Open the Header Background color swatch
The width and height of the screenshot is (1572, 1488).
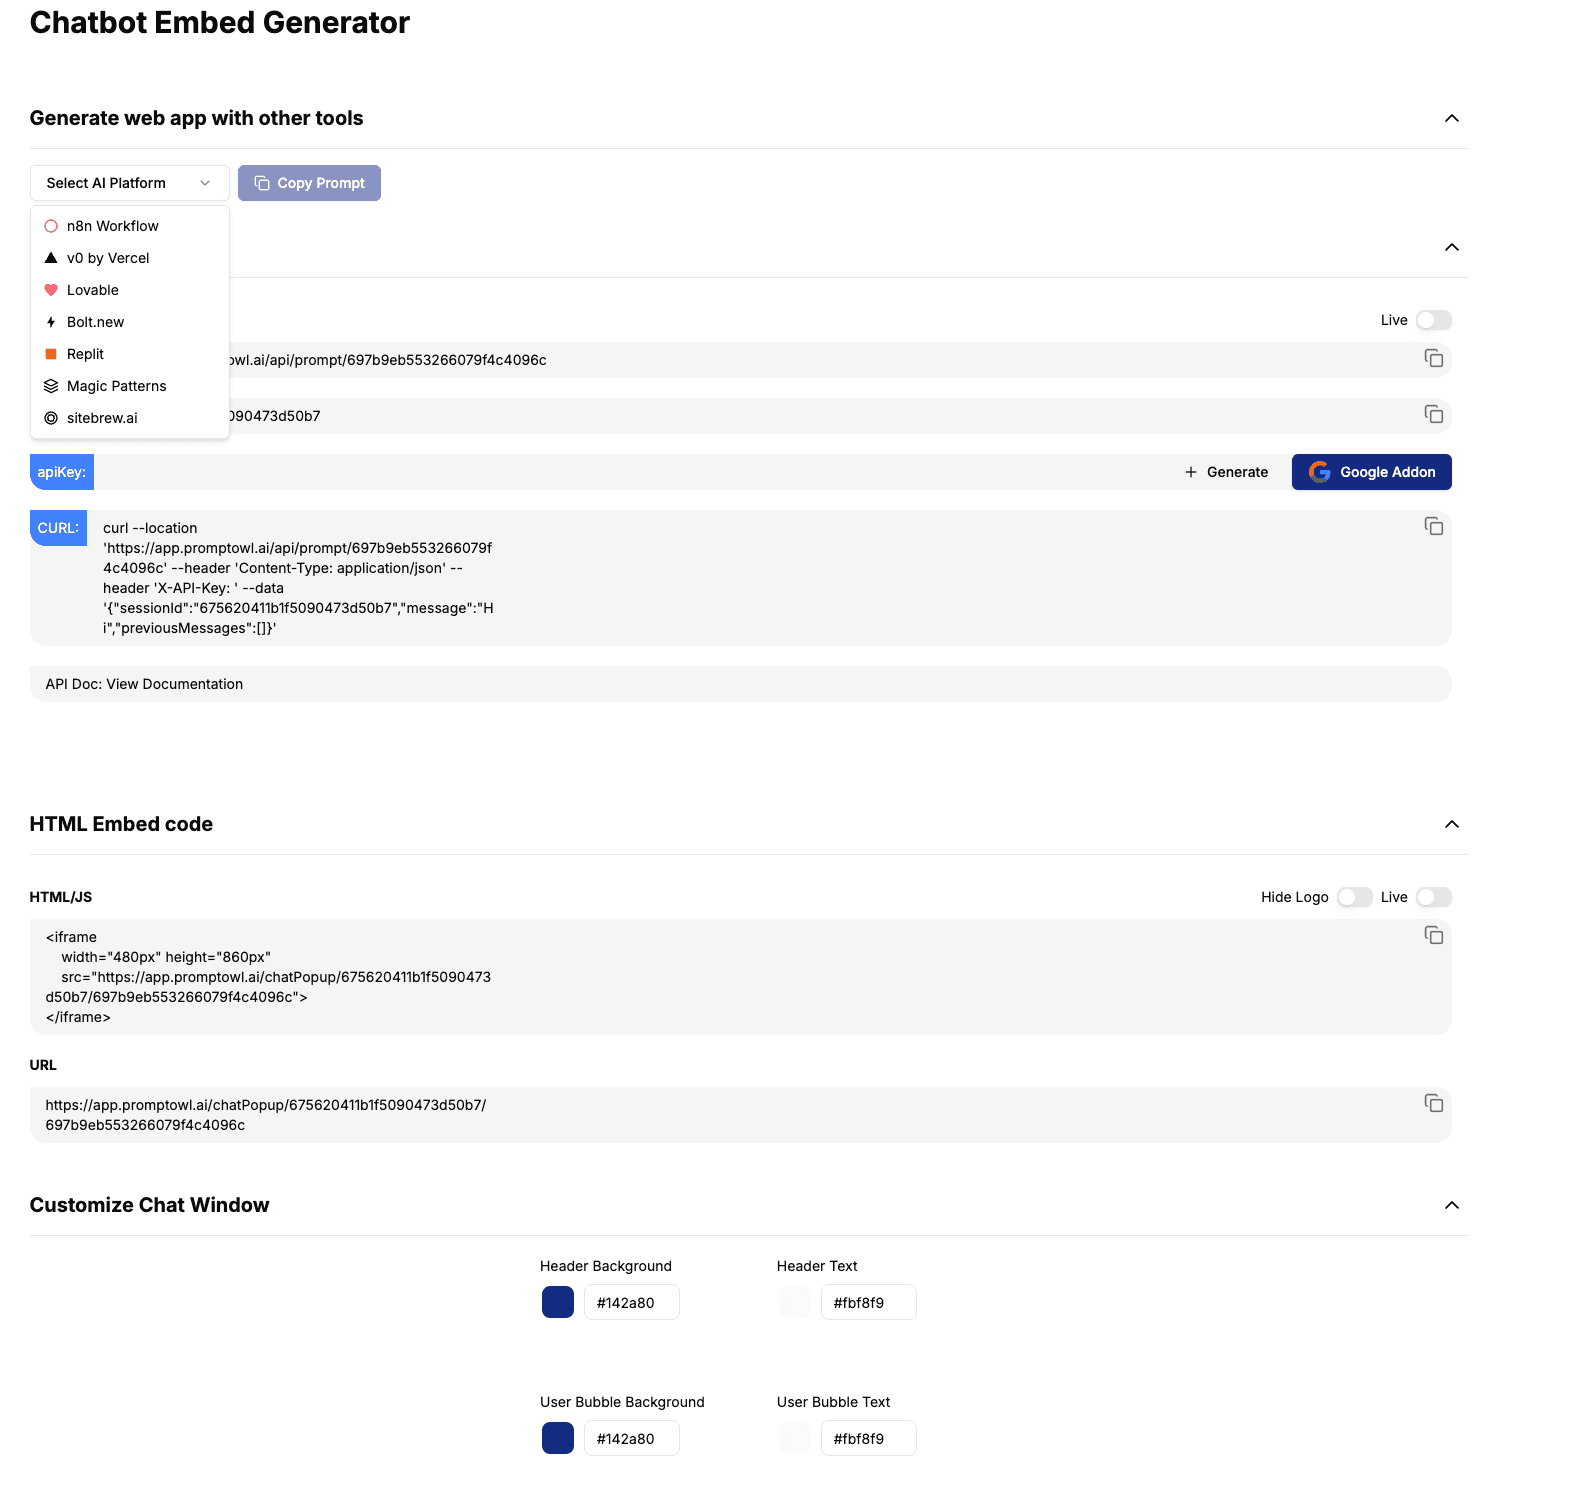point(557,1302)
